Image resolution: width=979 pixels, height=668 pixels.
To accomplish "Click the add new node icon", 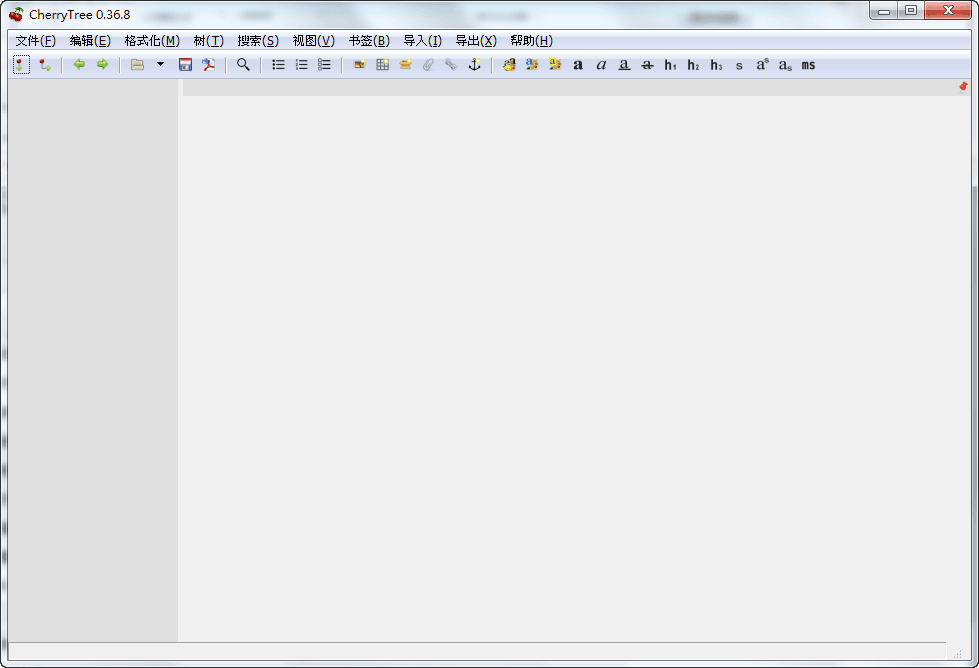I will (21, 65).
